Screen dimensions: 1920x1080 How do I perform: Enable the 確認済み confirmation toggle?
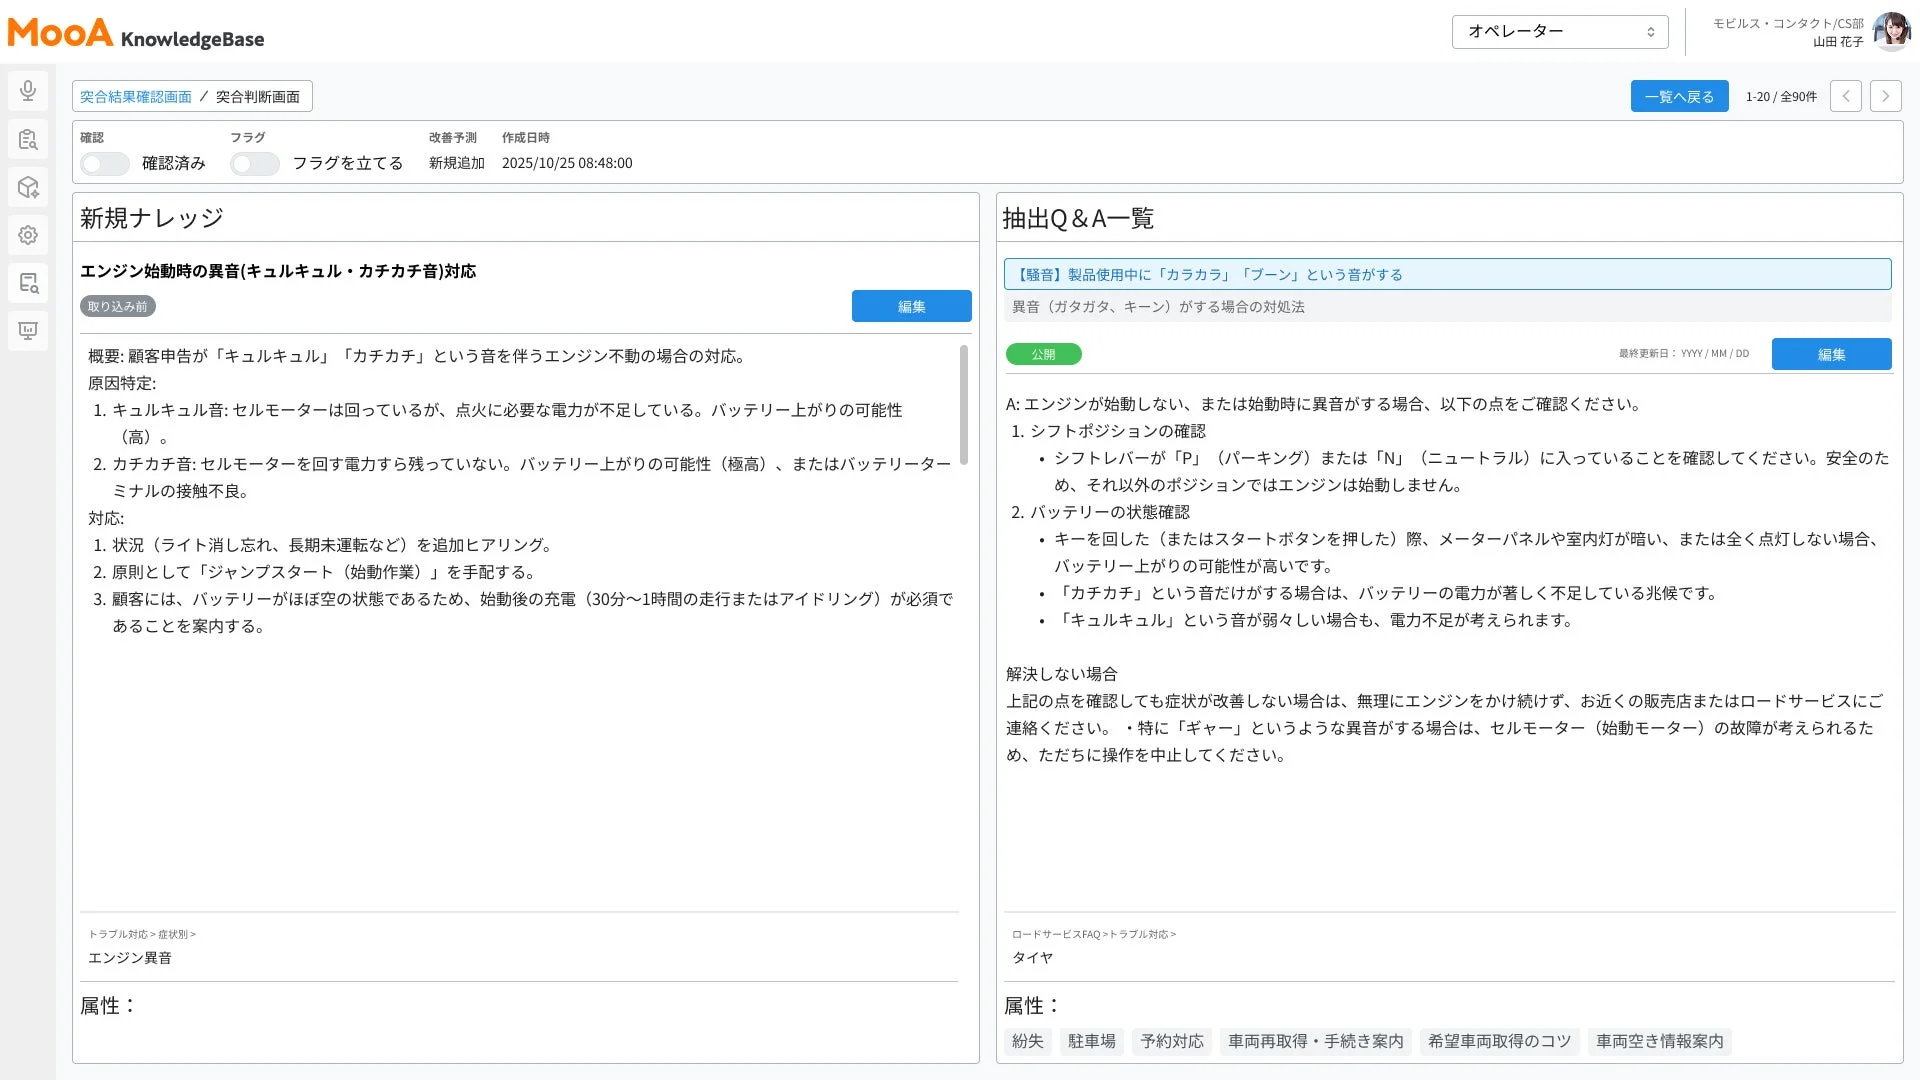click(104, 163)
